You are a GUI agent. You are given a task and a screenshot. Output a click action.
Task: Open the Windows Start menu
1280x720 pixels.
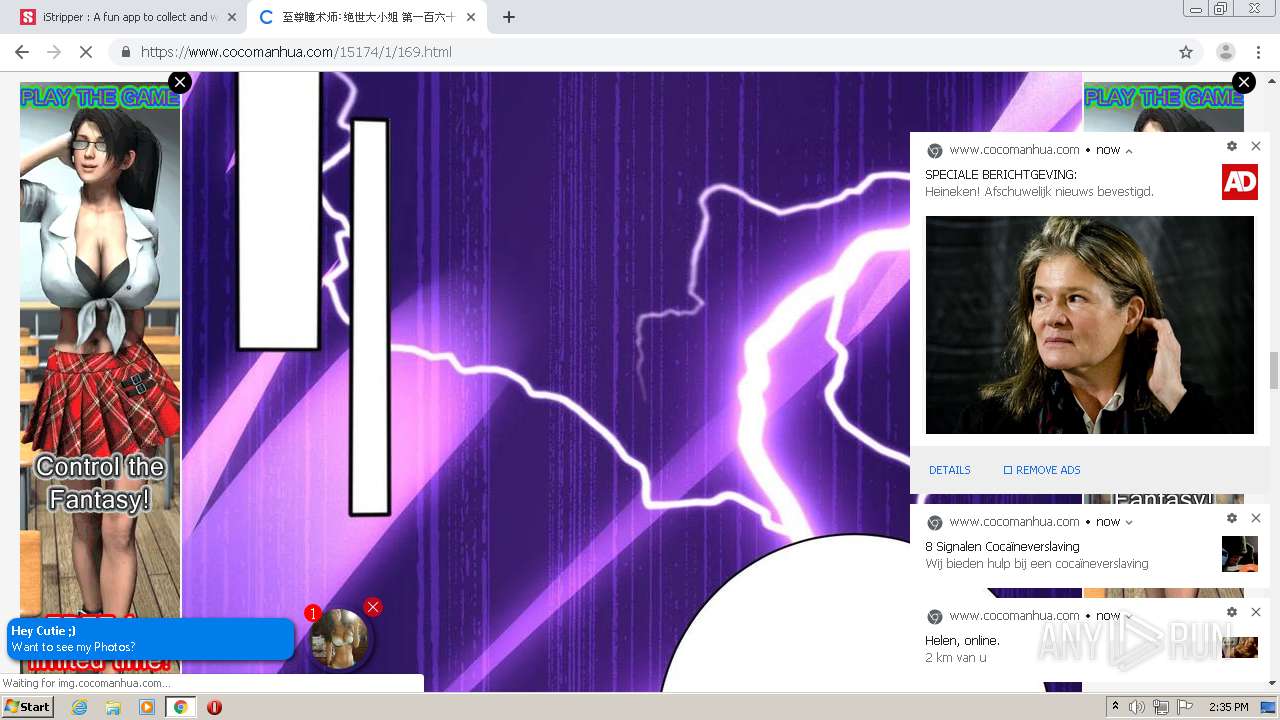click(28, 707)
